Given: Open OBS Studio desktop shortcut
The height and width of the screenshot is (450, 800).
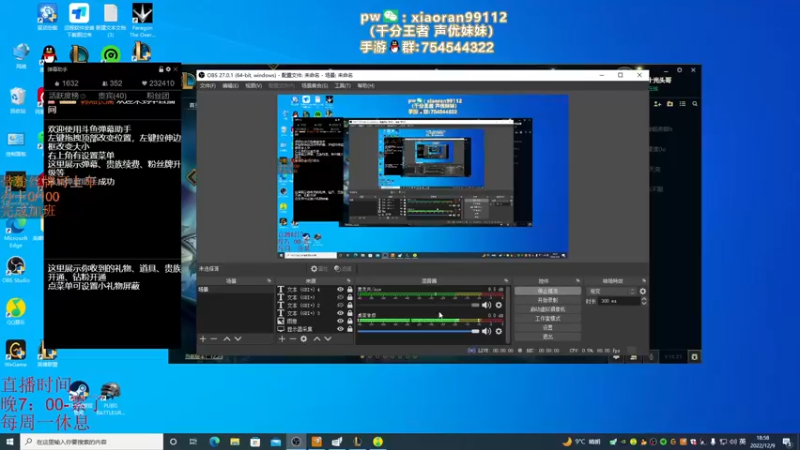Looking at the screenshot, I should (x=15, y=269).
